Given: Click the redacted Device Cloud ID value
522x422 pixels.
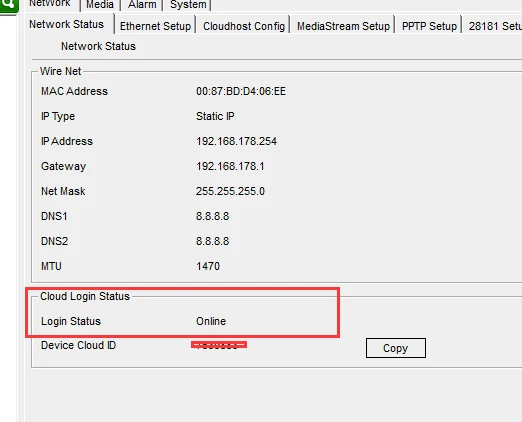Looking at the screenshot, I should [219, 345].
